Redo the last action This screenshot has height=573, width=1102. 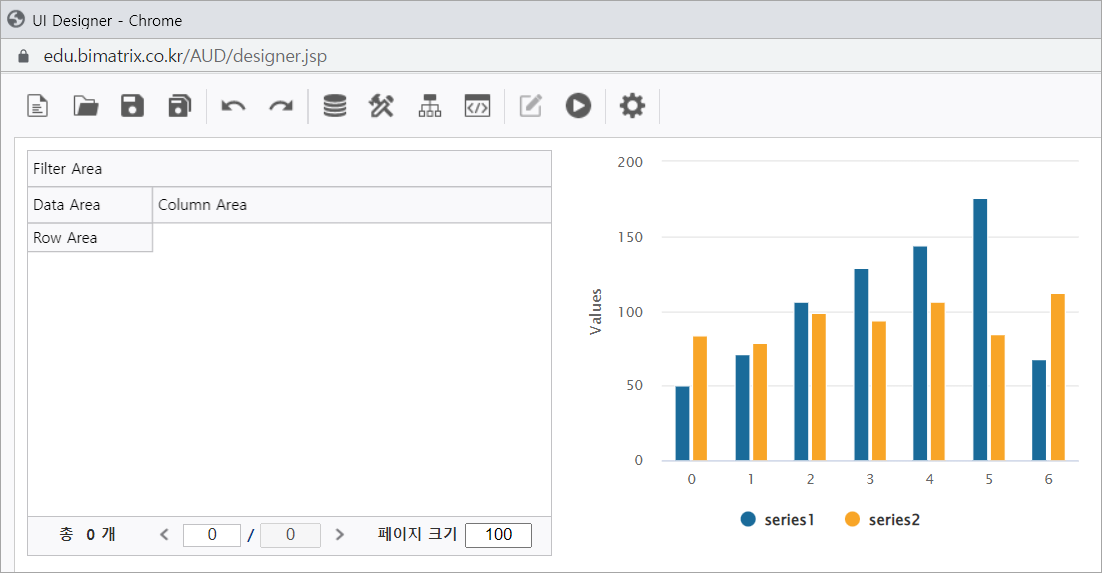[281, 106]
